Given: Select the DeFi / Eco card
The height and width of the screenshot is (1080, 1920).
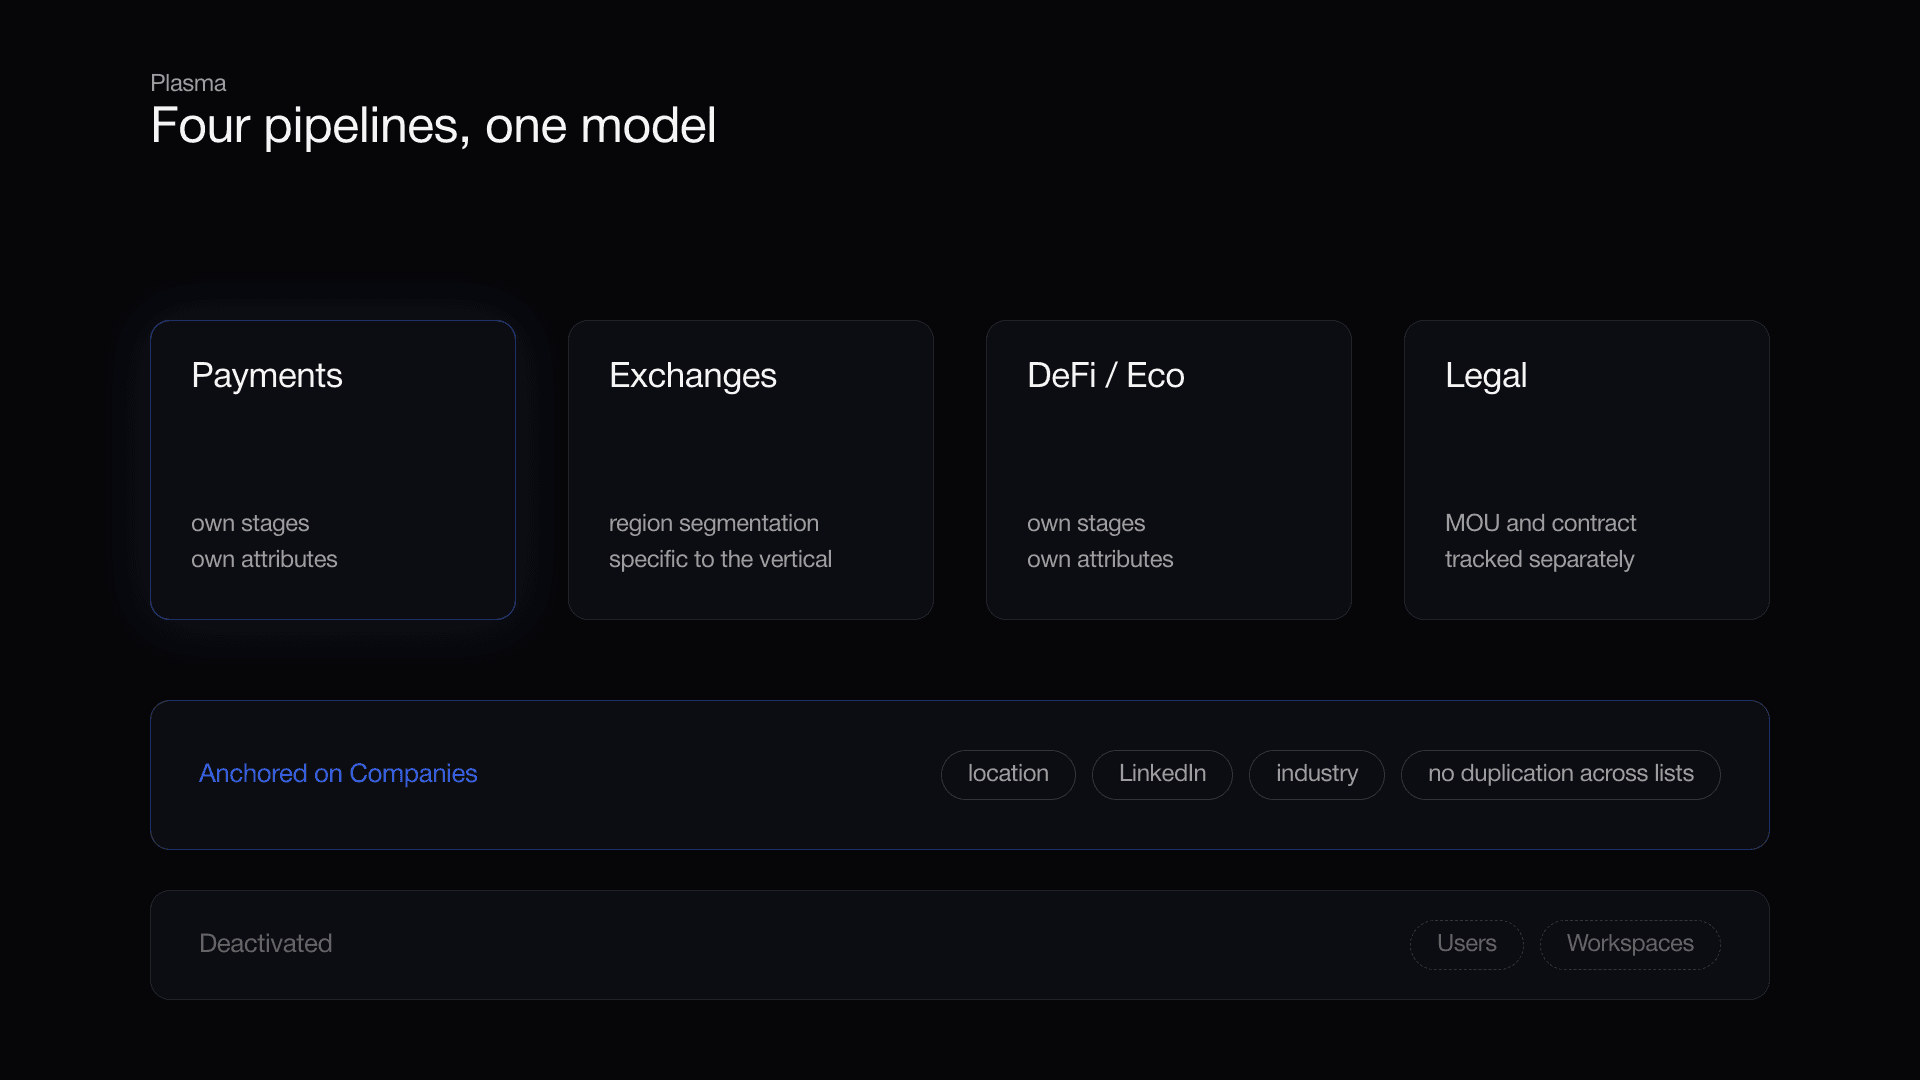Looking at the screenshot, I should click(1169, 470).
